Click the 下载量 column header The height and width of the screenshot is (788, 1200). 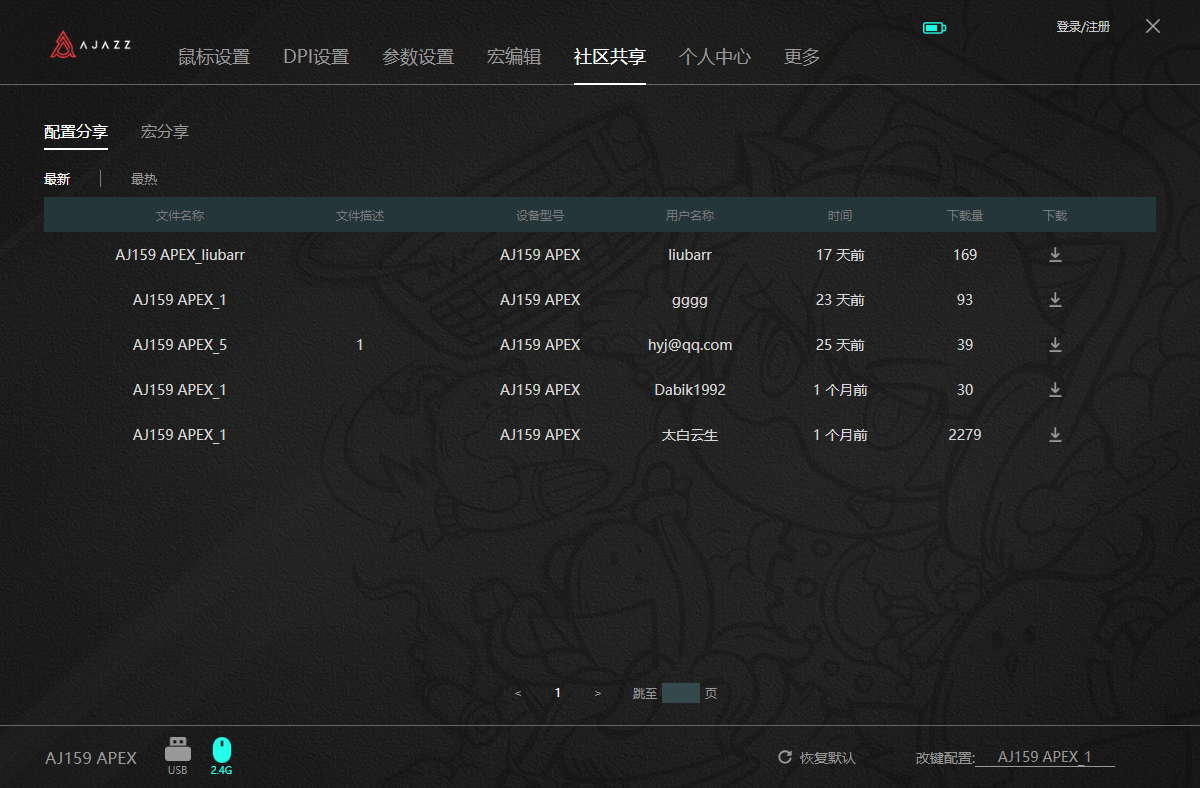965,215
